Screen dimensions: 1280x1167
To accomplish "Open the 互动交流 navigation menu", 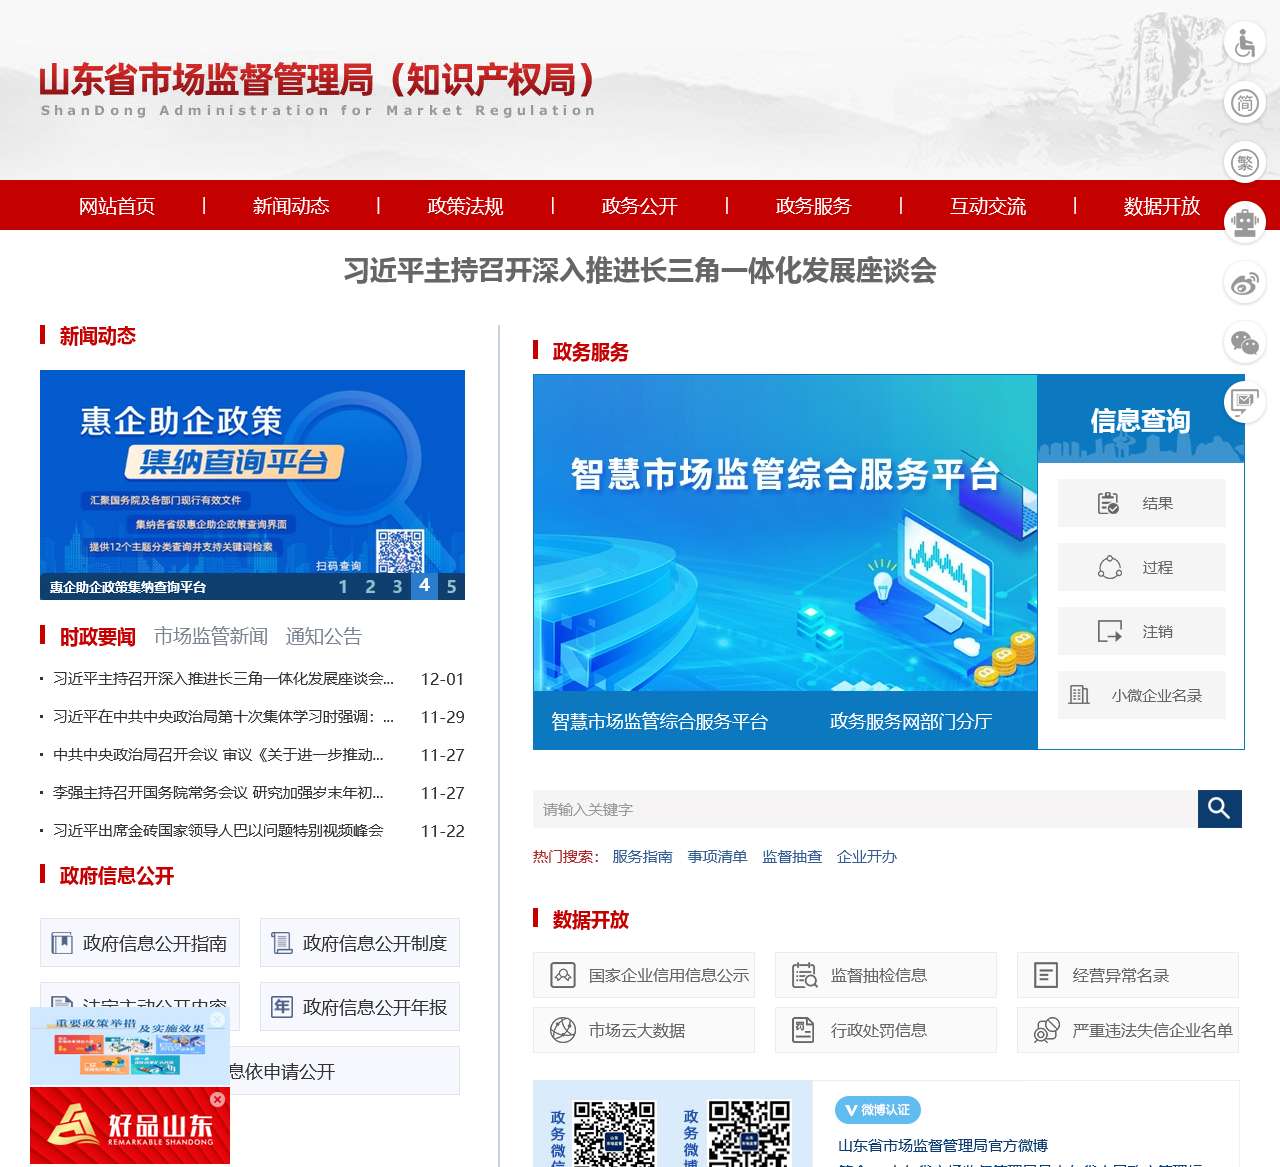I will [989, 206].
